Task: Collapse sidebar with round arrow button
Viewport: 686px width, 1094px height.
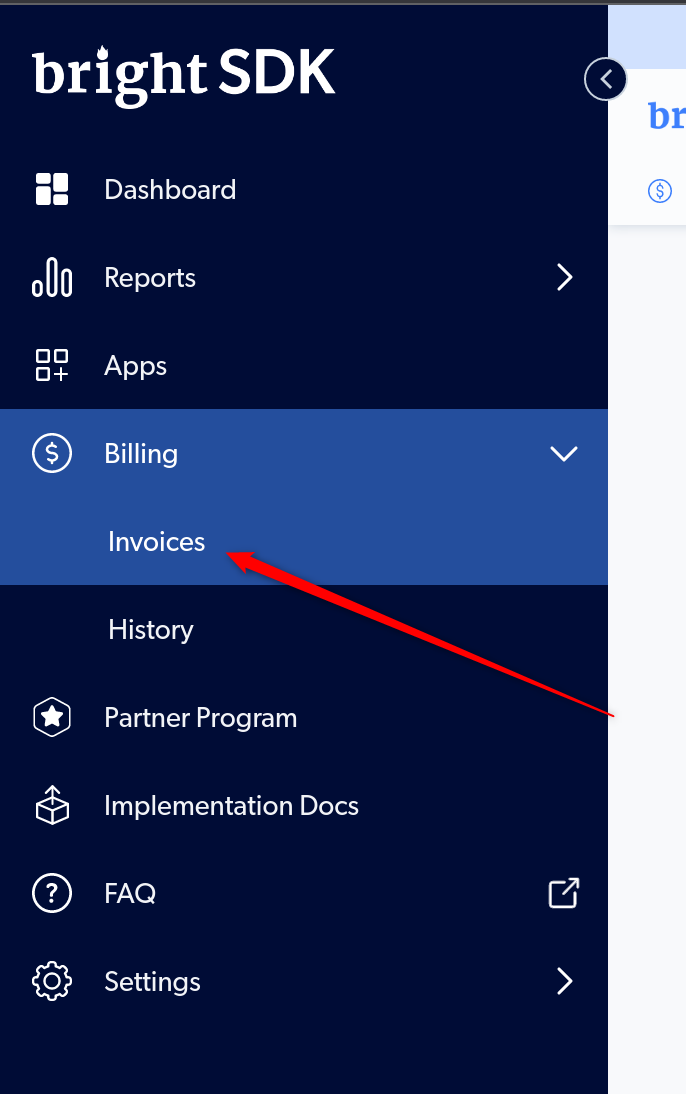Action: pyautogui.click(x=605, y=79)
